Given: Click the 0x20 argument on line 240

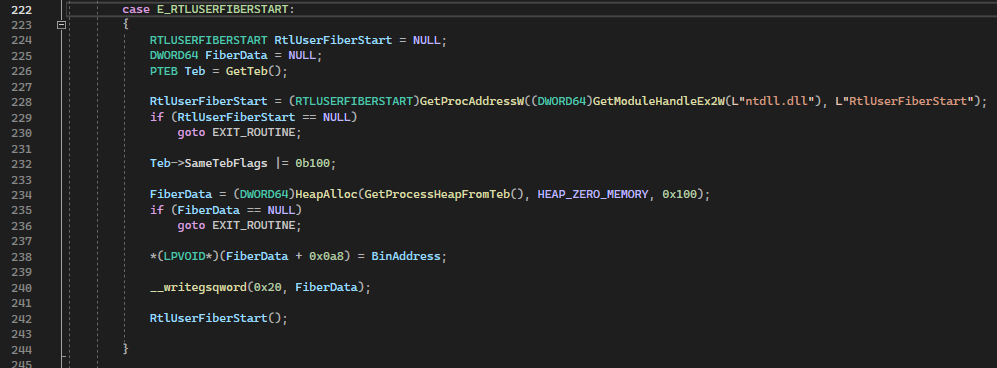Looking at the screenshot, I should coord(267,287).
